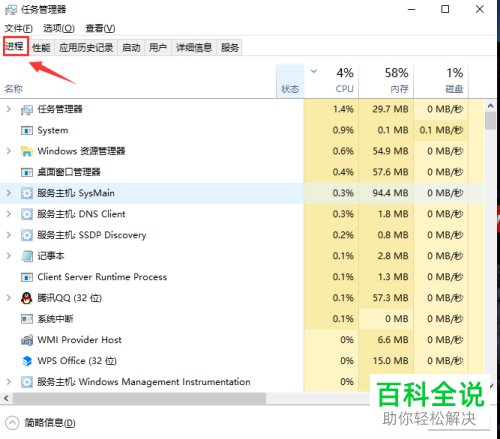Sort processes by 内存 column header
The width and height of the screenshot is (500, 439).
[x=386, y=82]
